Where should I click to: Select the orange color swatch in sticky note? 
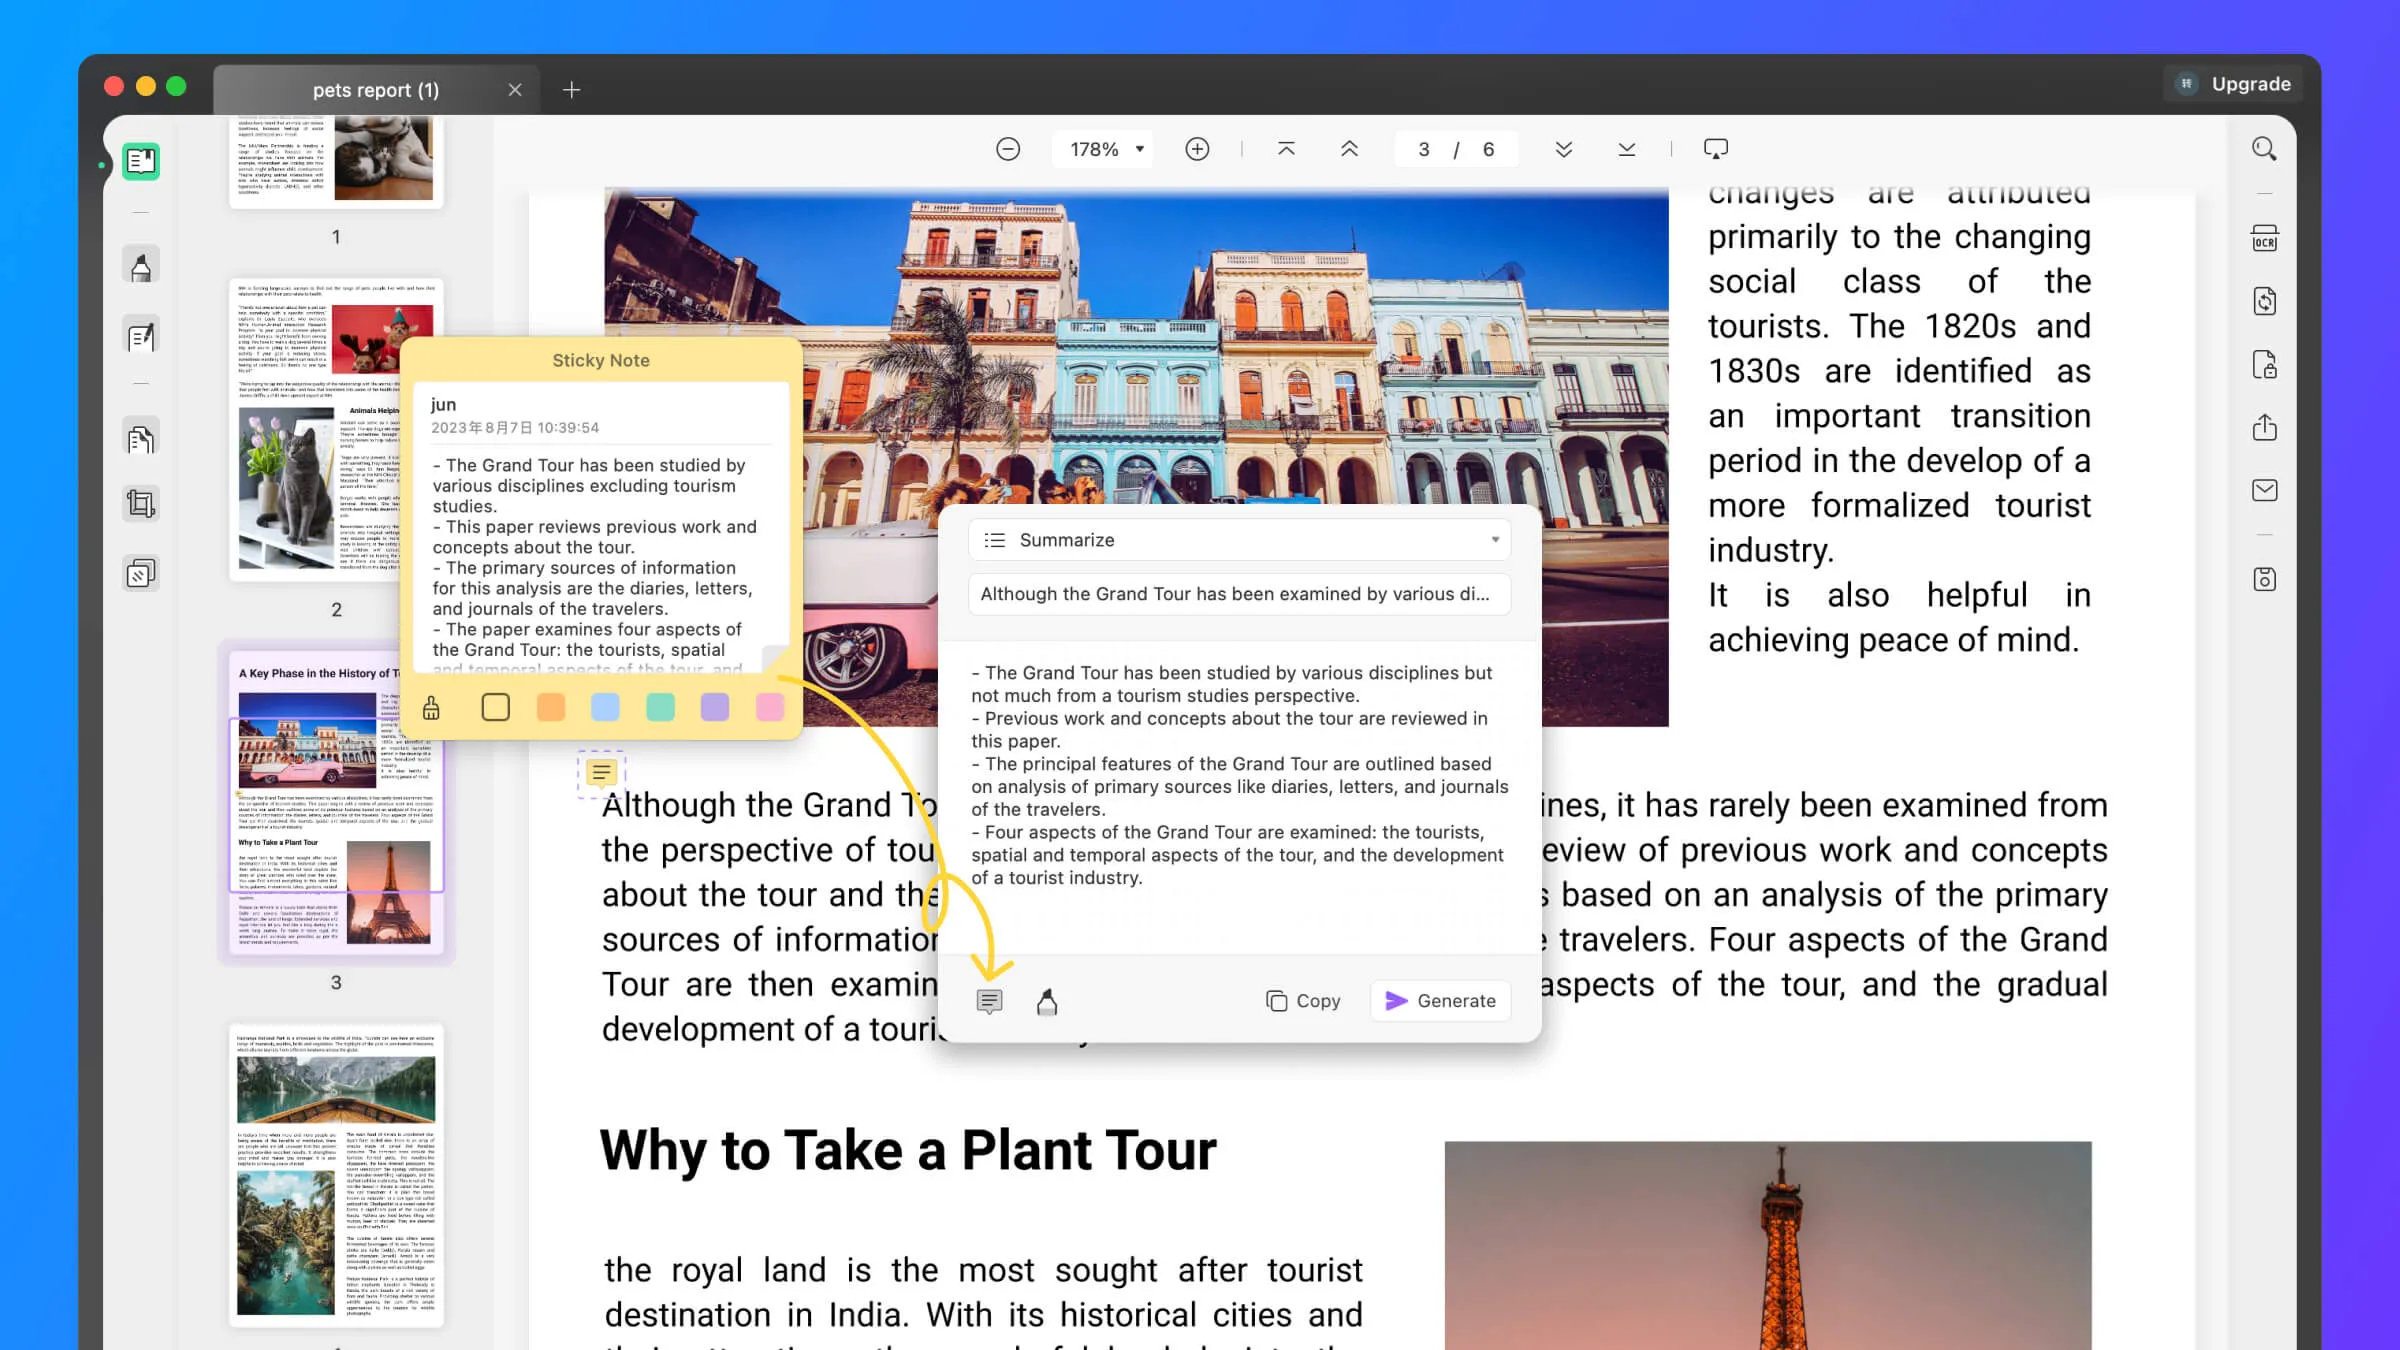click(x=551, y=707)
